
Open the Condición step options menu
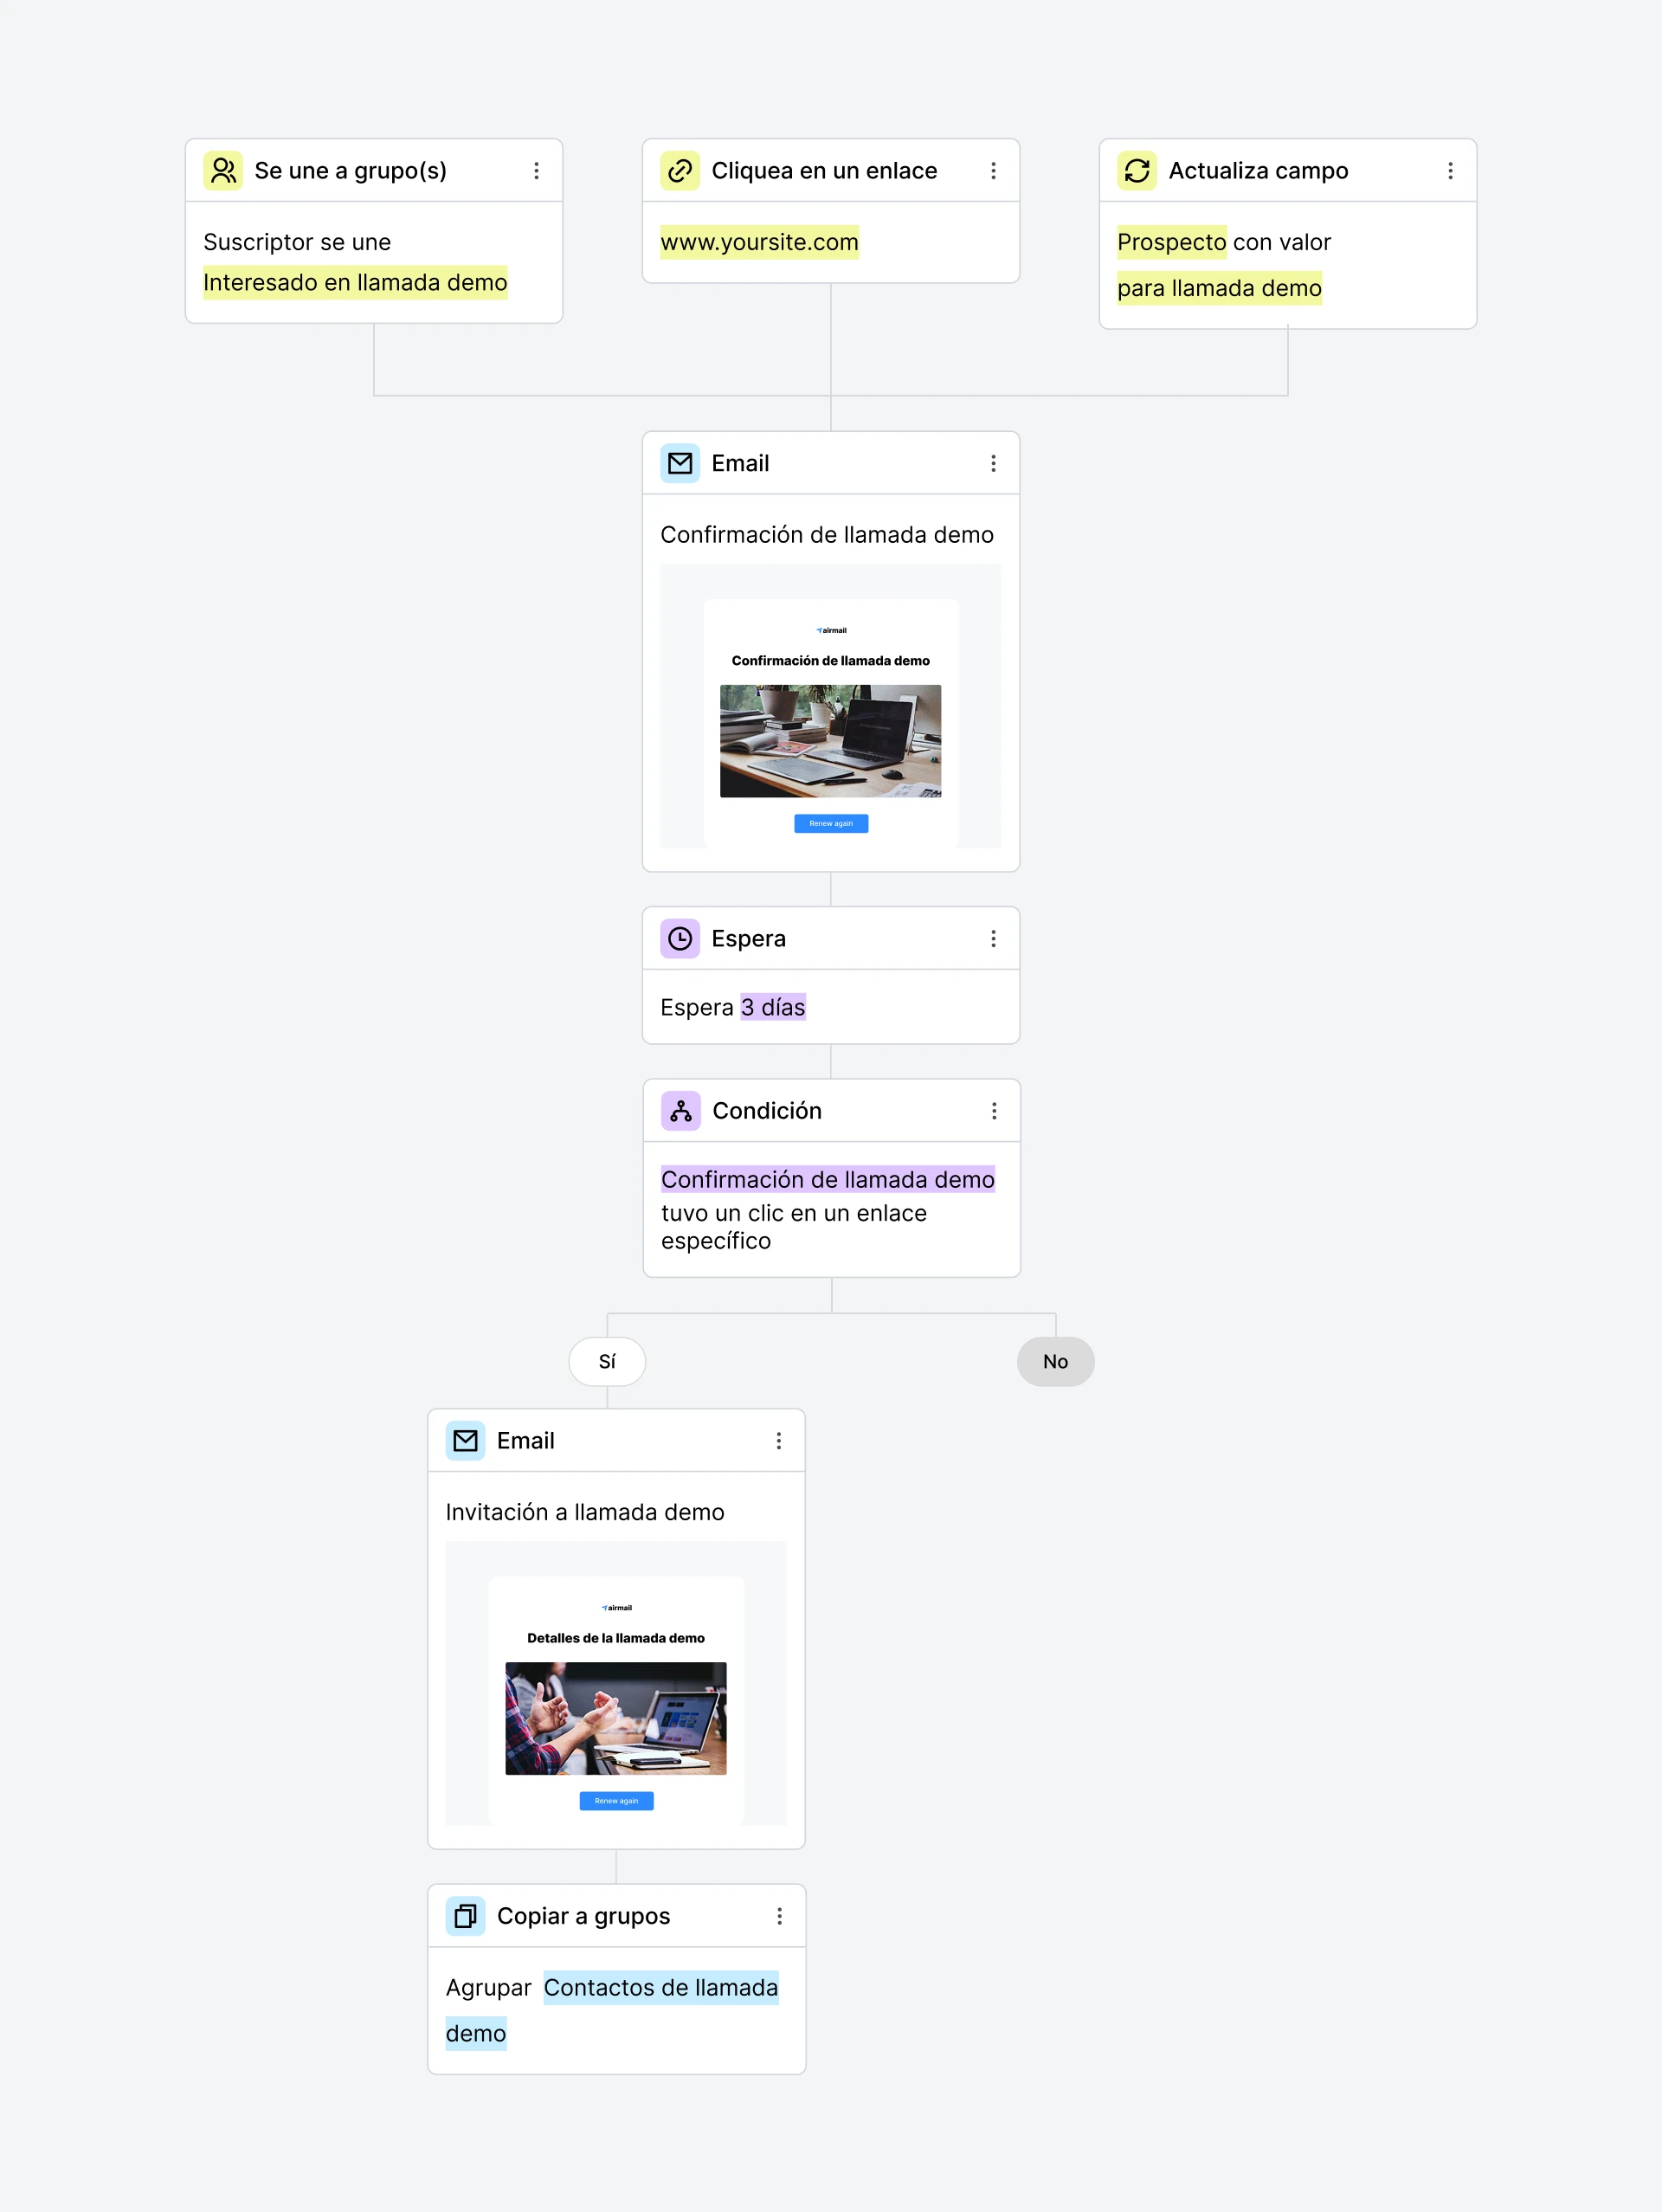pos(994,1111)
